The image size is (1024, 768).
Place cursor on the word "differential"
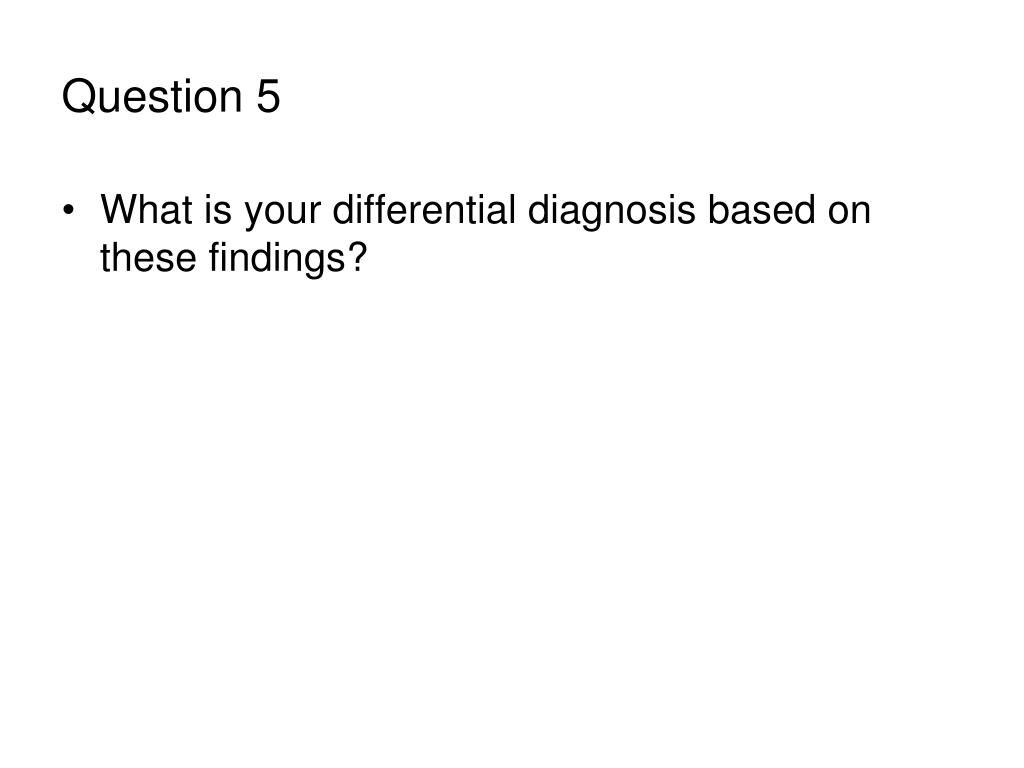(424, 210)
